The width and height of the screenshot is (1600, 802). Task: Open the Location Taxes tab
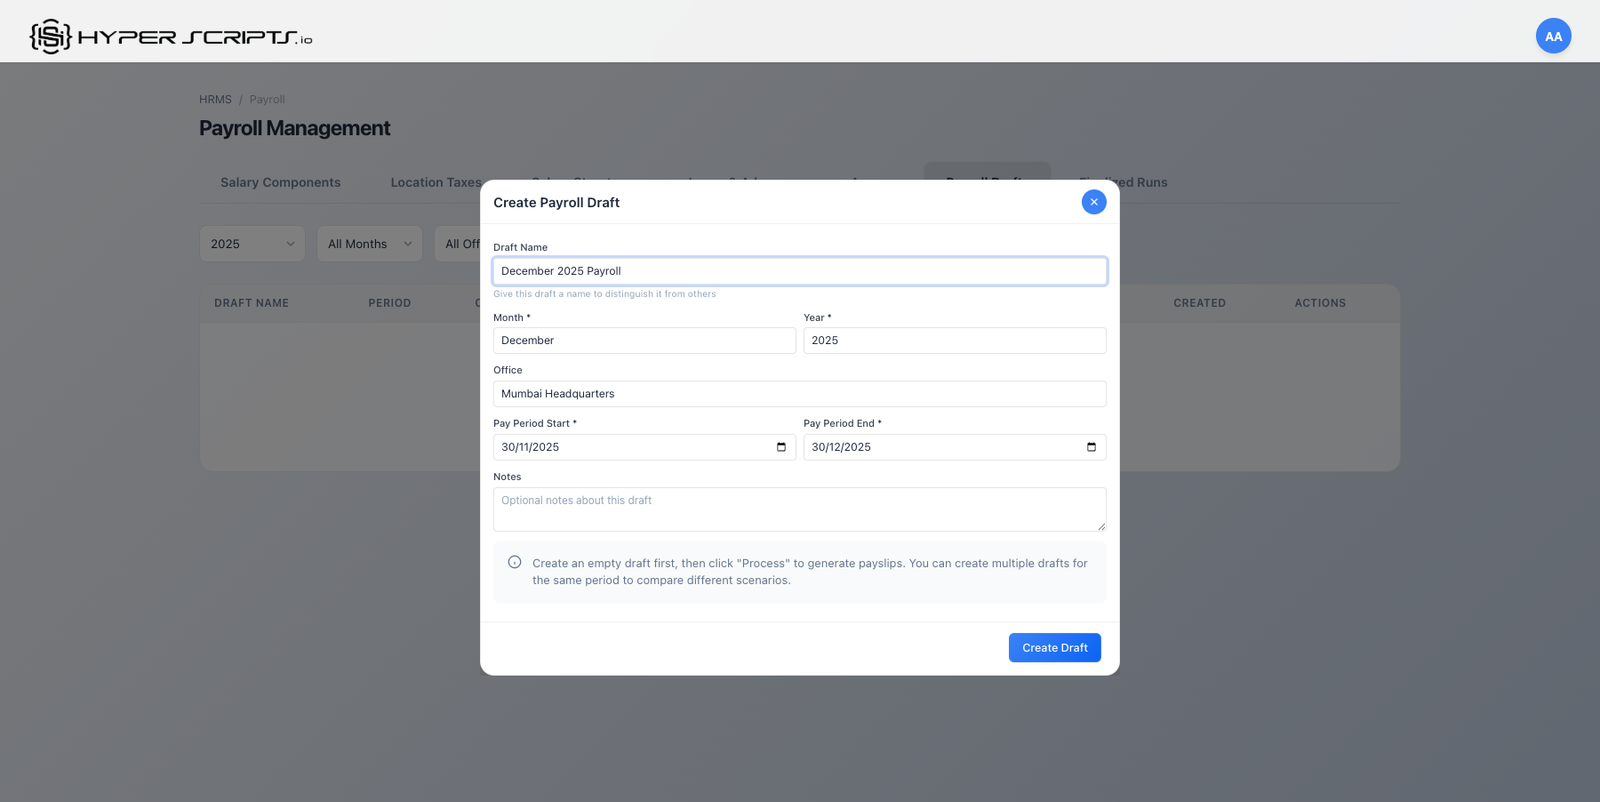pos(435,183)
